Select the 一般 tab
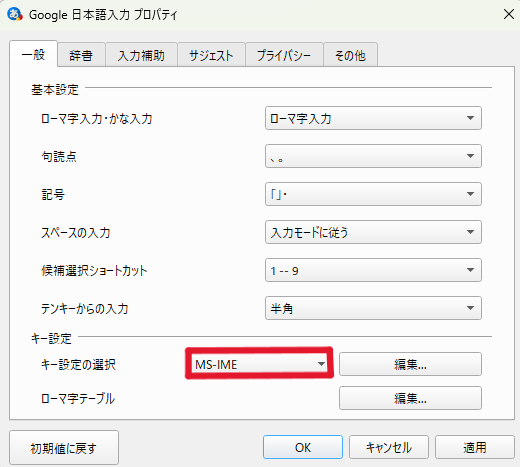 (x=34, y=54)
